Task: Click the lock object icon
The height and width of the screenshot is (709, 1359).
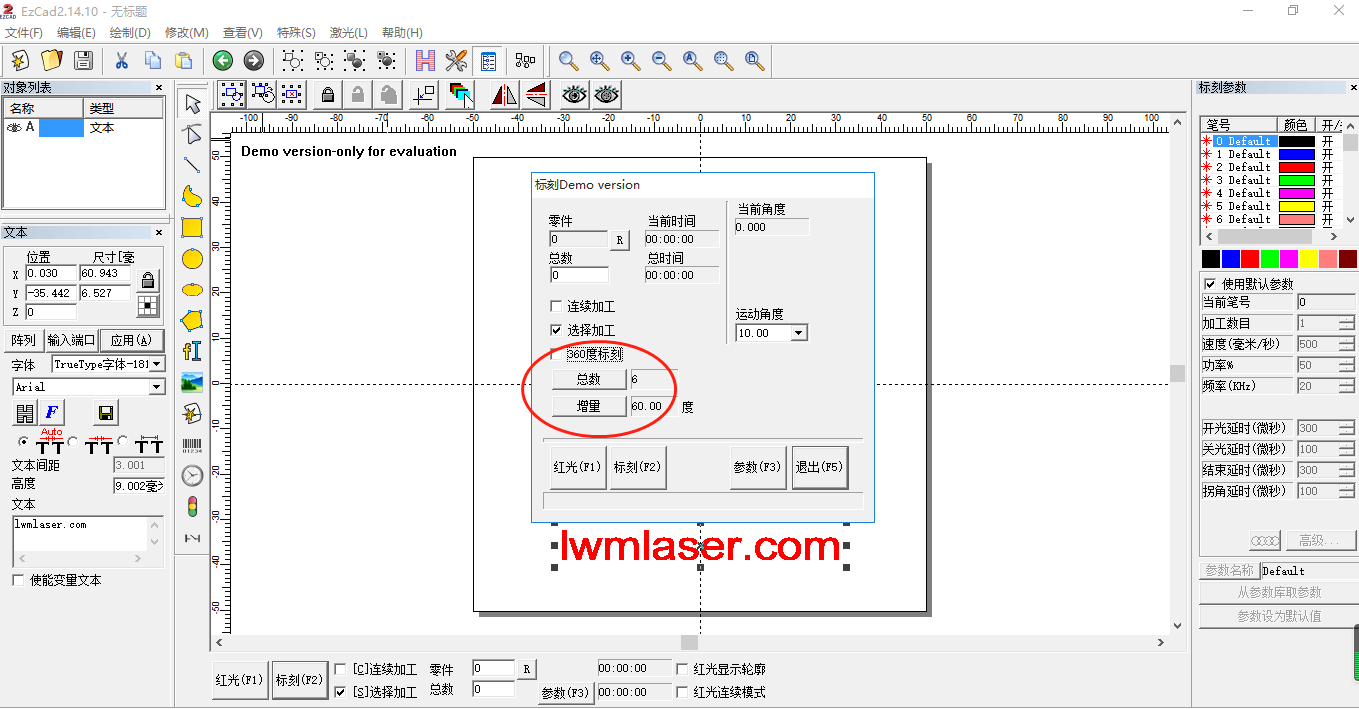Action: coord(326,95)
